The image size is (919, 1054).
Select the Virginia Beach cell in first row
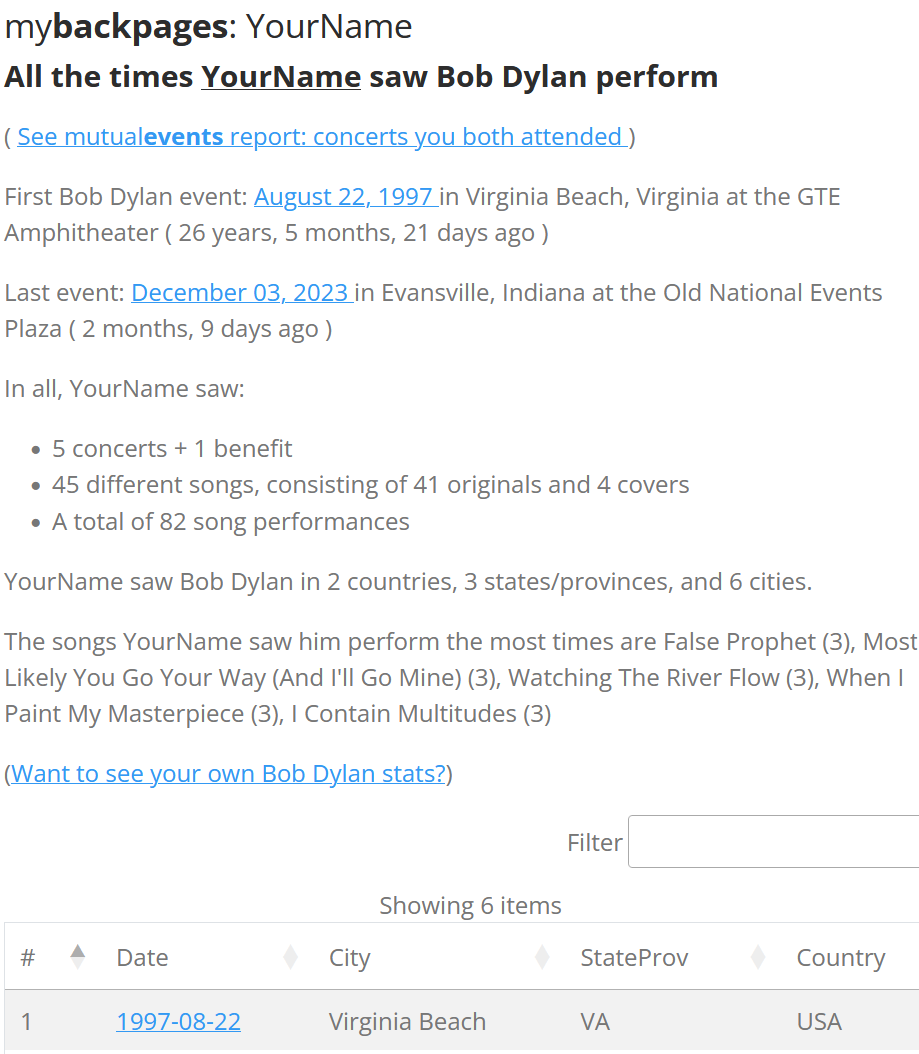coord(407,1021)
